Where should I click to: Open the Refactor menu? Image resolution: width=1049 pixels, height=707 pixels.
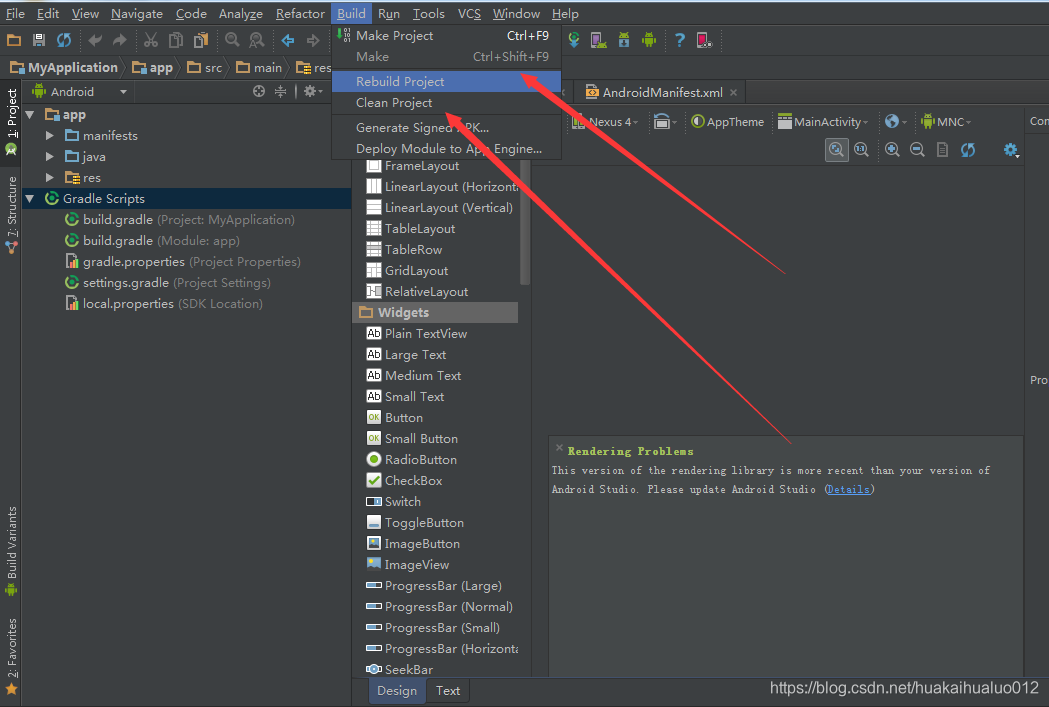click(300, 13)
